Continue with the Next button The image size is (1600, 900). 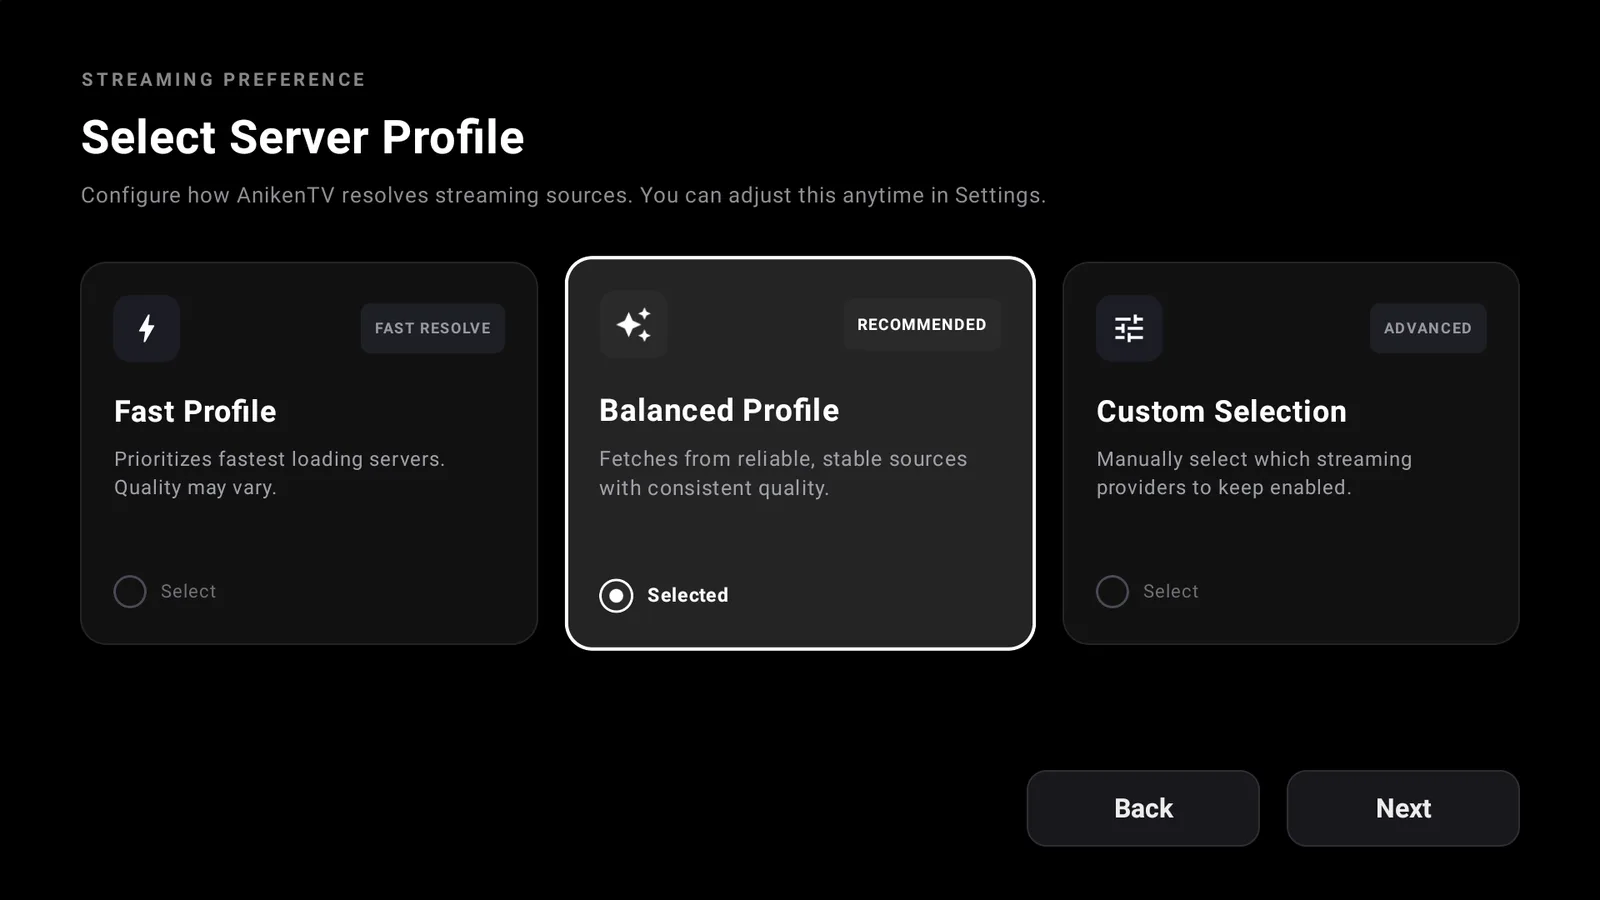coord(1403,808)
